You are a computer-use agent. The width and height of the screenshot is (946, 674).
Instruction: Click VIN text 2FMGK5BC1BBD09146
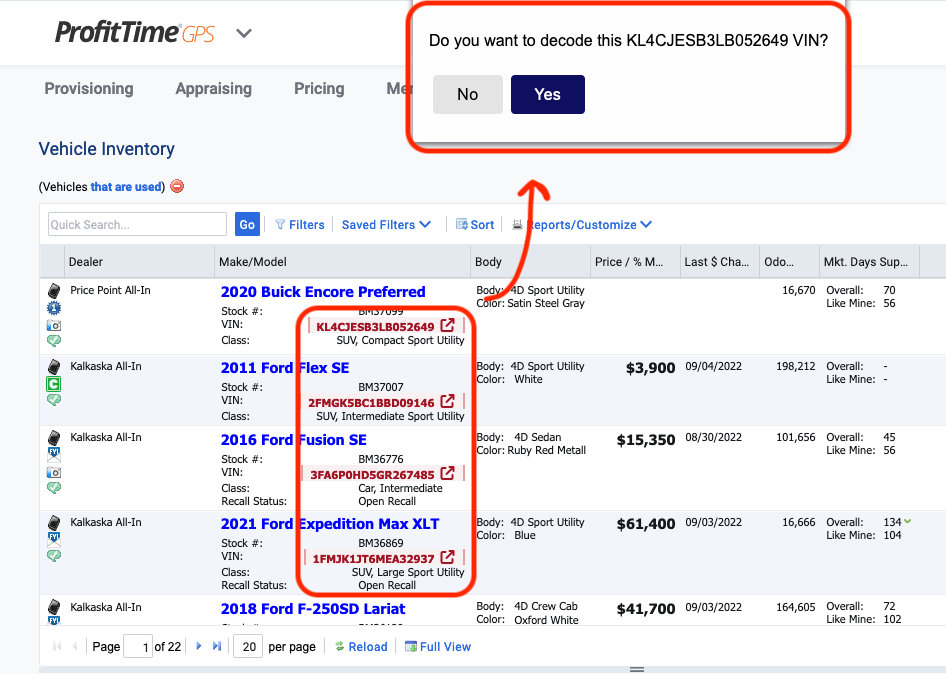pos(371,402)
